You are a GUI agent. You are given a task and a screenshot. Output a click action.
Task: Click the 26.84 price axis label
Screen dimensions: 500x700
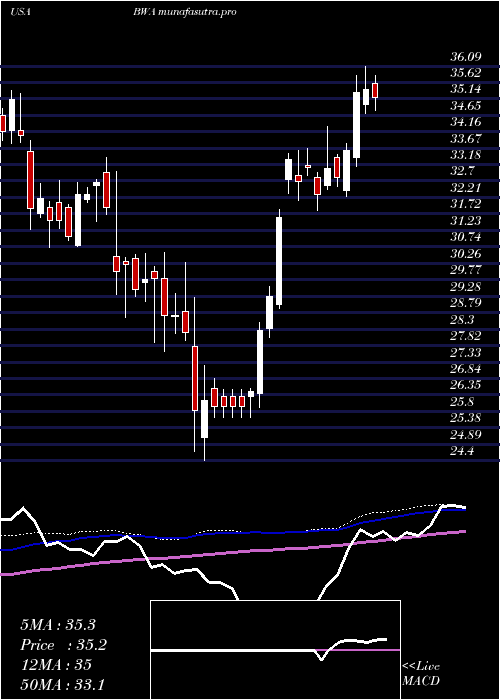(465, 369)
